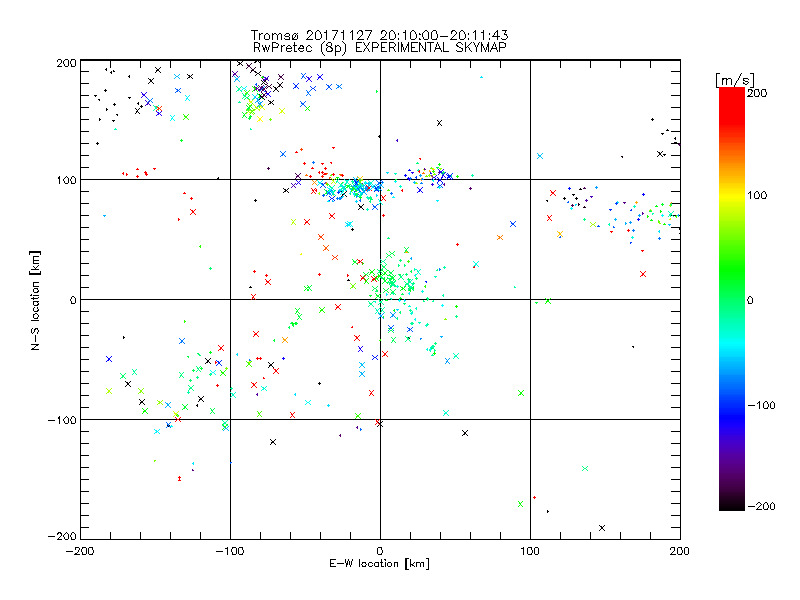Click the x-axis tick label 100
Screen dimensions: 800x600
[x=530, y=552]
